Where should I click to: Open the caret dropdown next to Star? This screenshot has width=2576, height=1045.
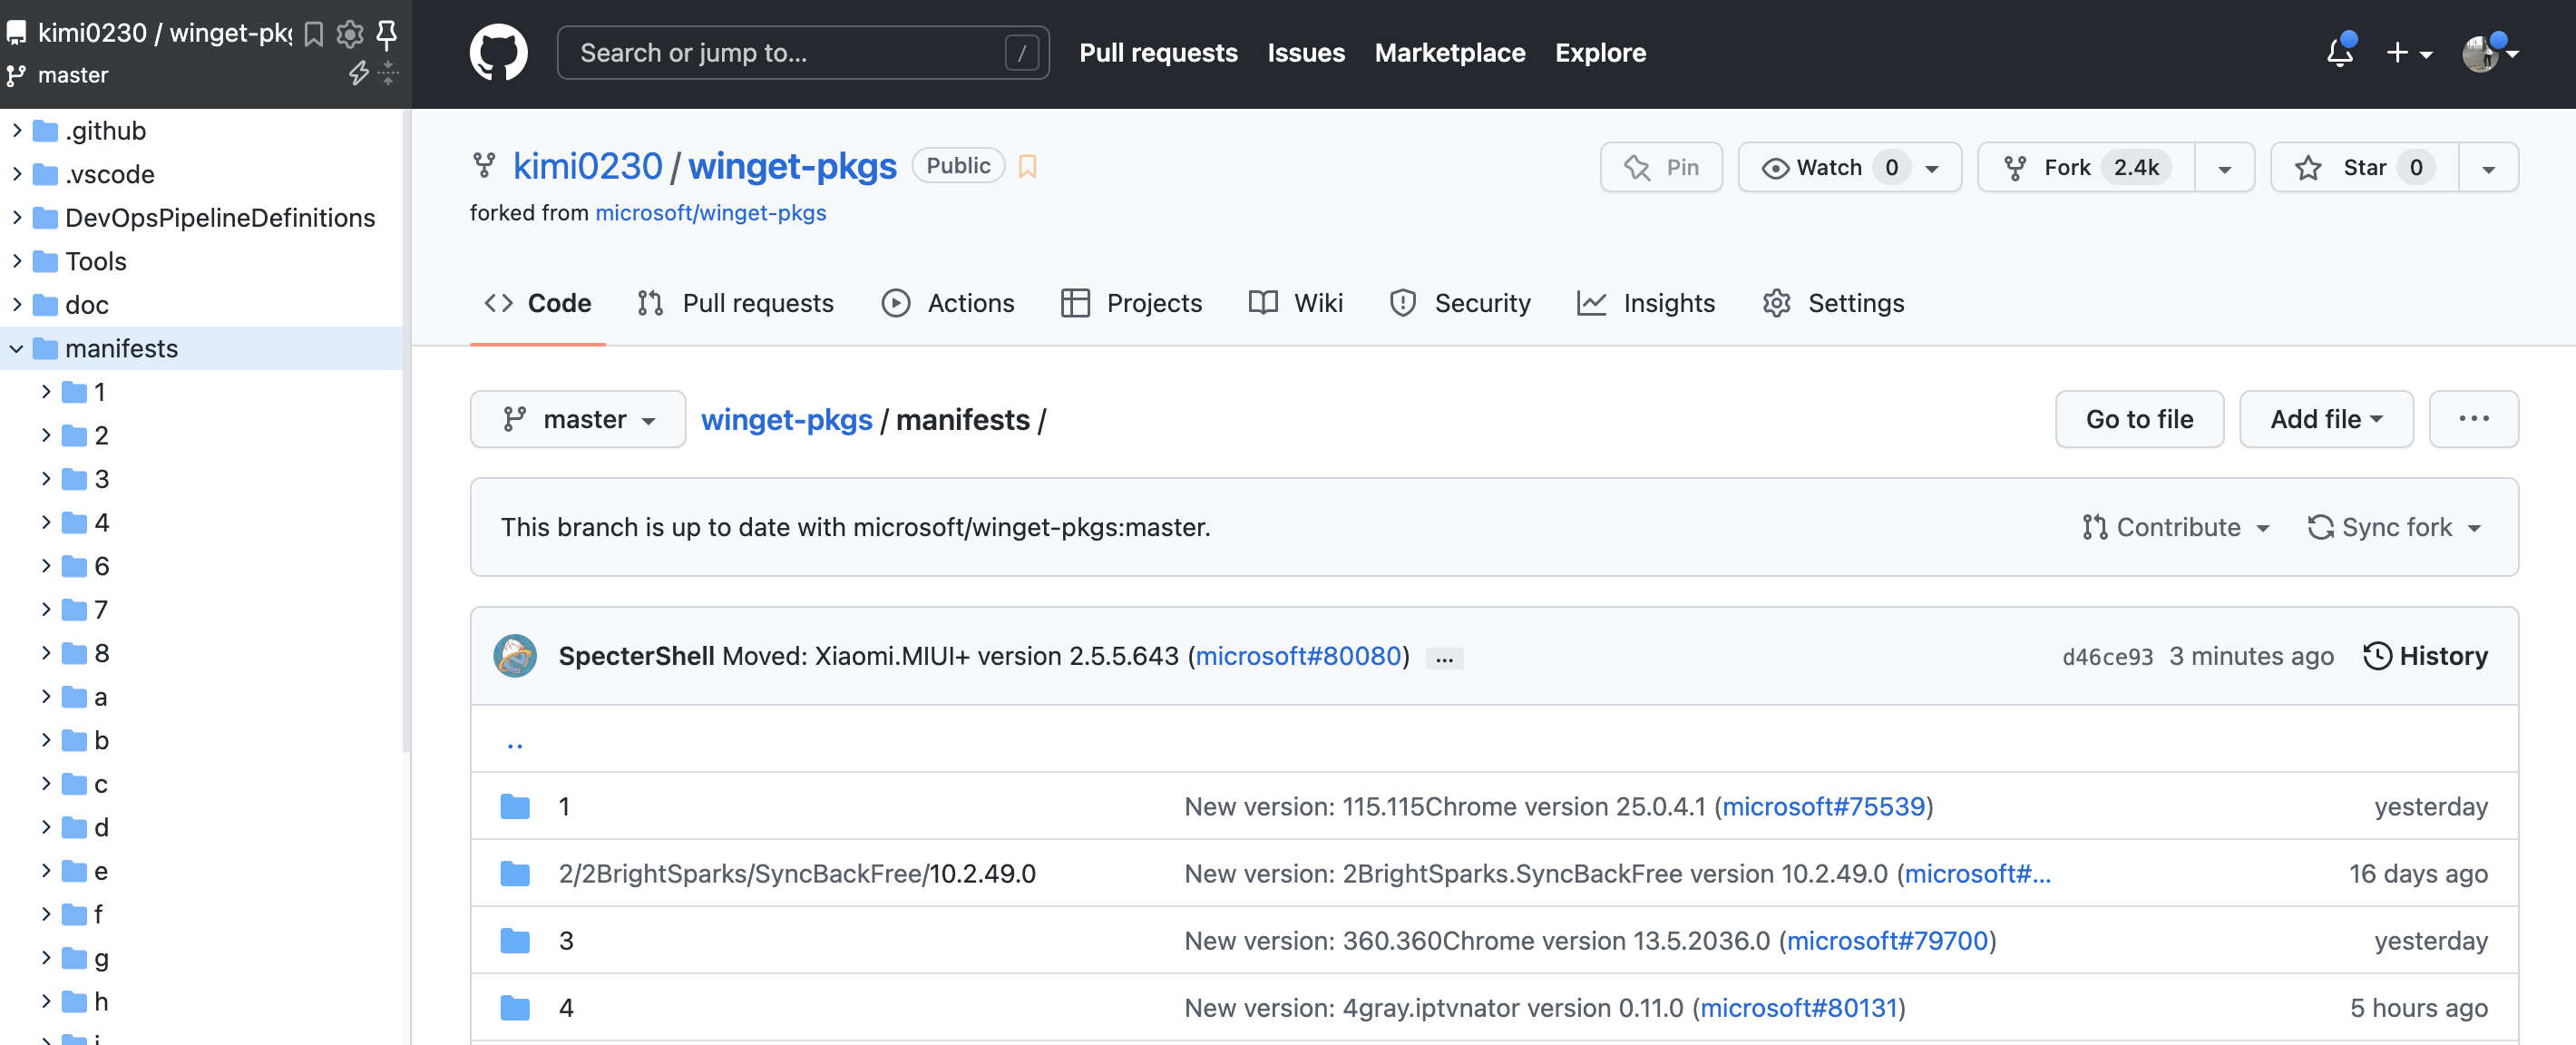(x=2489, y=167)
